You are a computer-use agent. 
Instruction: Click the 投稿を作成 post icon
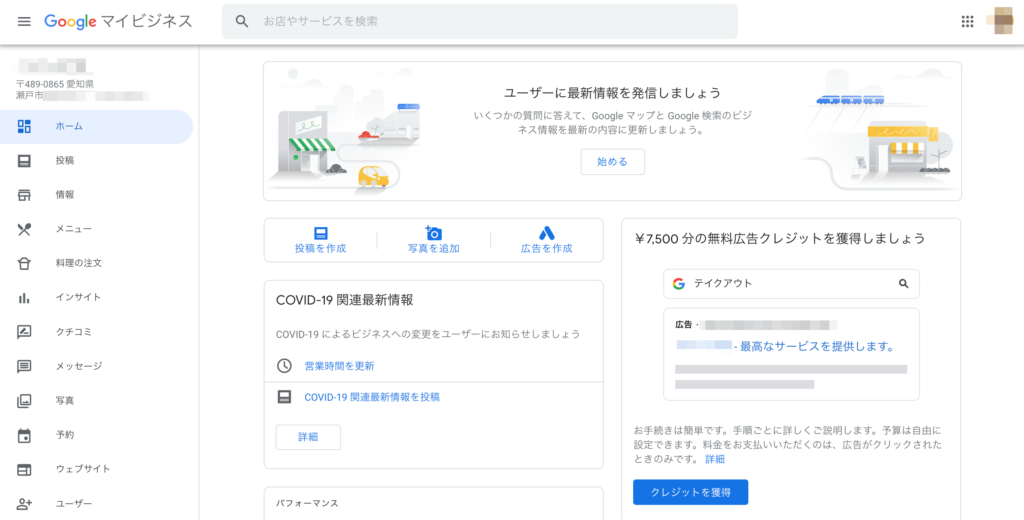(x=321, y=233)
